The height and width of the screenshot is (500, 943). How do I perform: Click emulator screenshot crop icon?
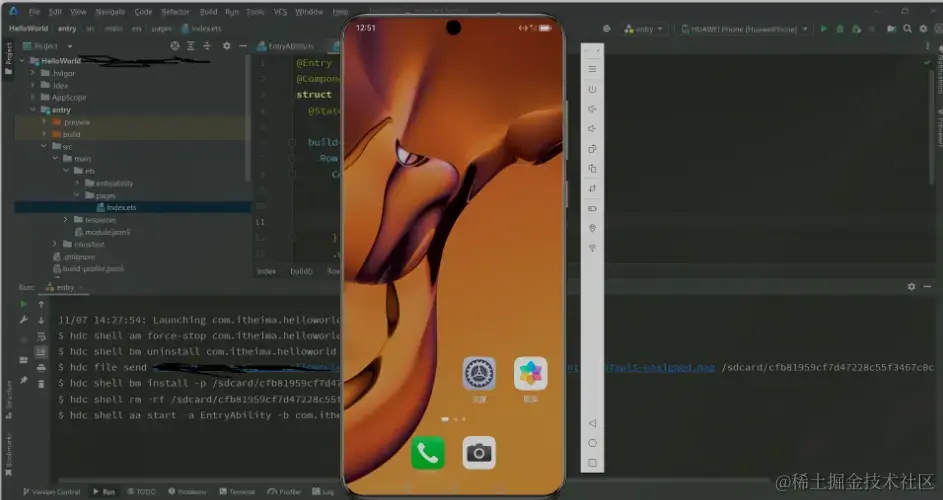click(x=592, y=188)
